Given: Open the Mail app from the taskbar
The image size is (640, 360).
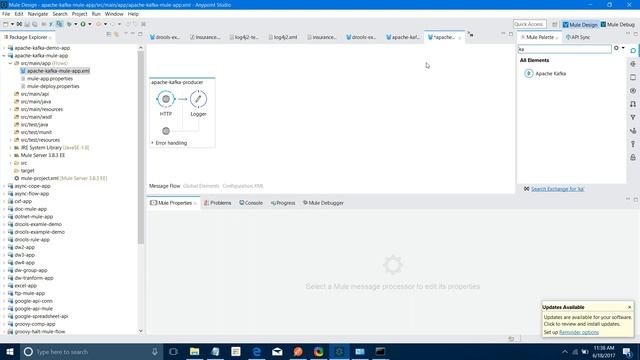Looking at the screenshot, I should [277, 351].
